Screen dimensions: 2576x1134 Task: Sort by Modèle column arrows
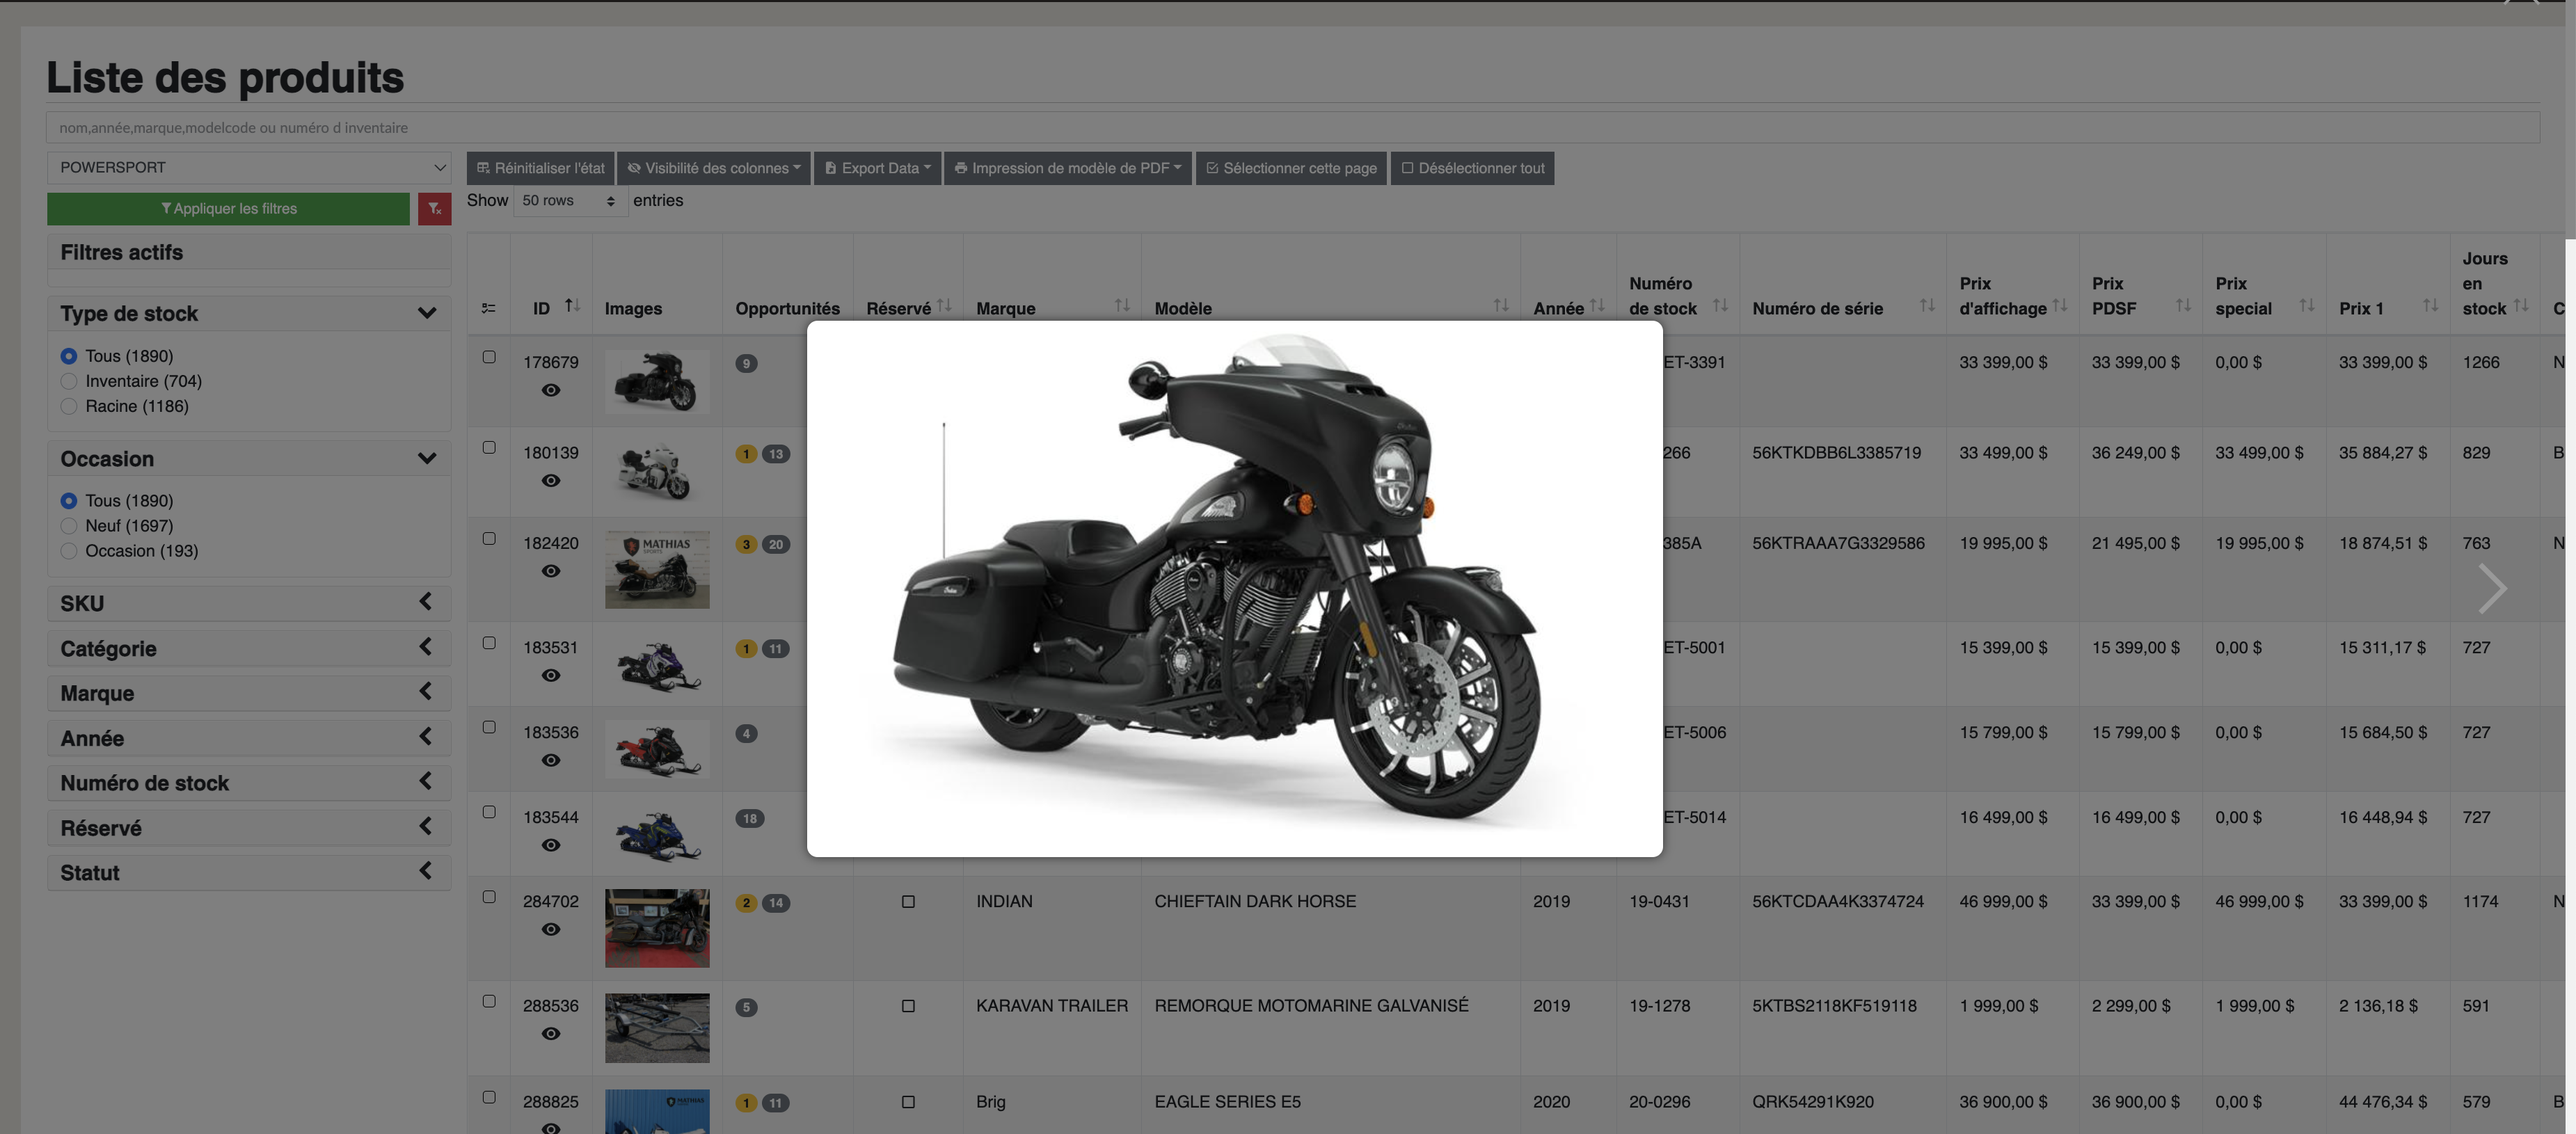pyautogui.click(x=1501, y=305)
